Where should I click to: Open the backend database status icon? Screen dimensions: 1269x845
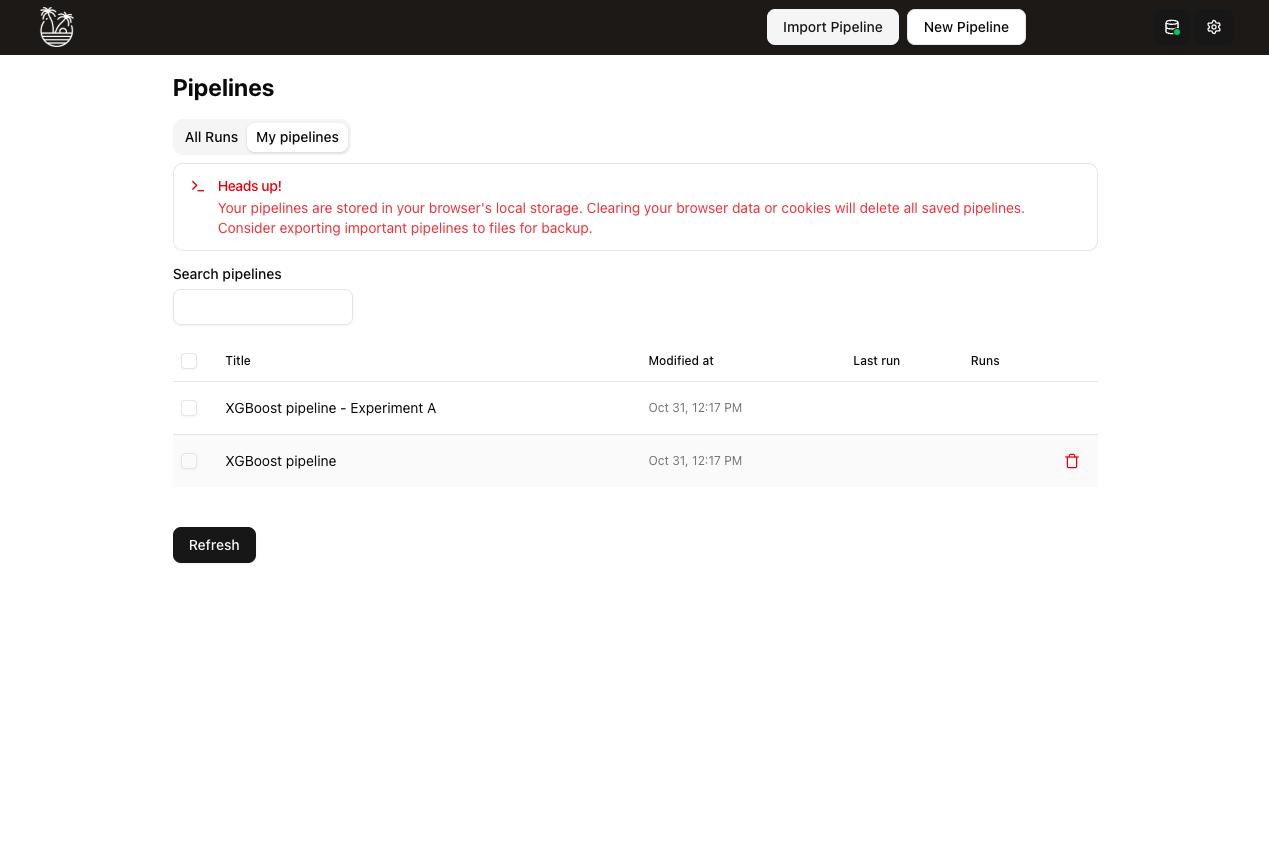point(1172,27)
